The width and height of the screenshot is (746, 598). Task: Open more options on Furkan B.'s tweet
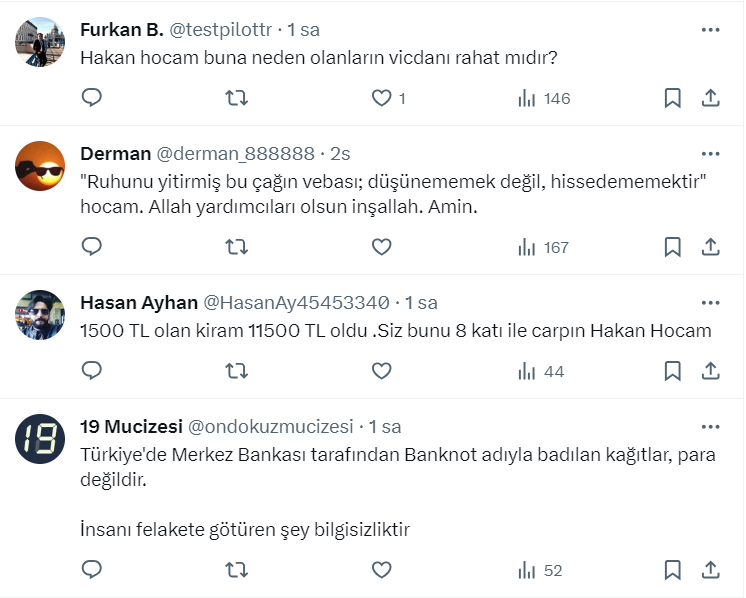(710, 30)
